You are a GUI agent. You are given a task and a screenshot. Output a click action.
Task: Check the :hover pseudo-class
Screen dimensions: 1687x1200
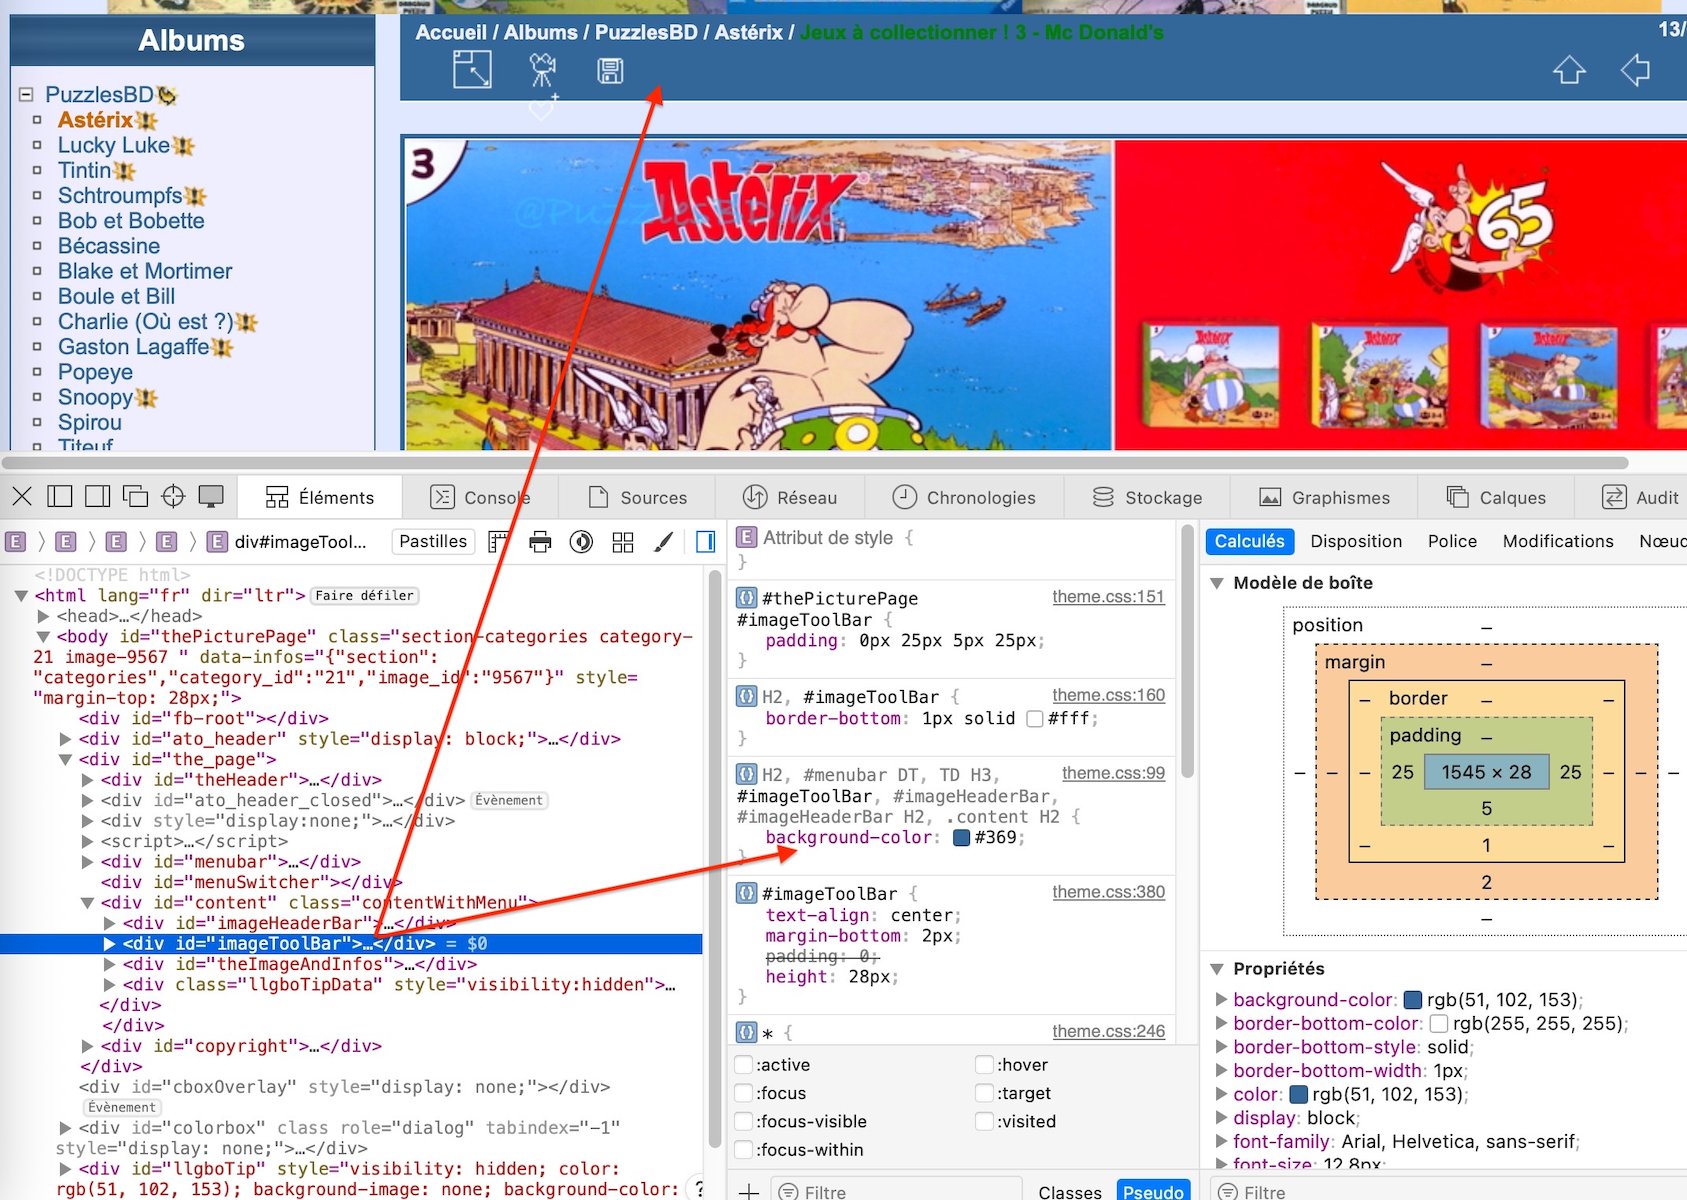985,1064
